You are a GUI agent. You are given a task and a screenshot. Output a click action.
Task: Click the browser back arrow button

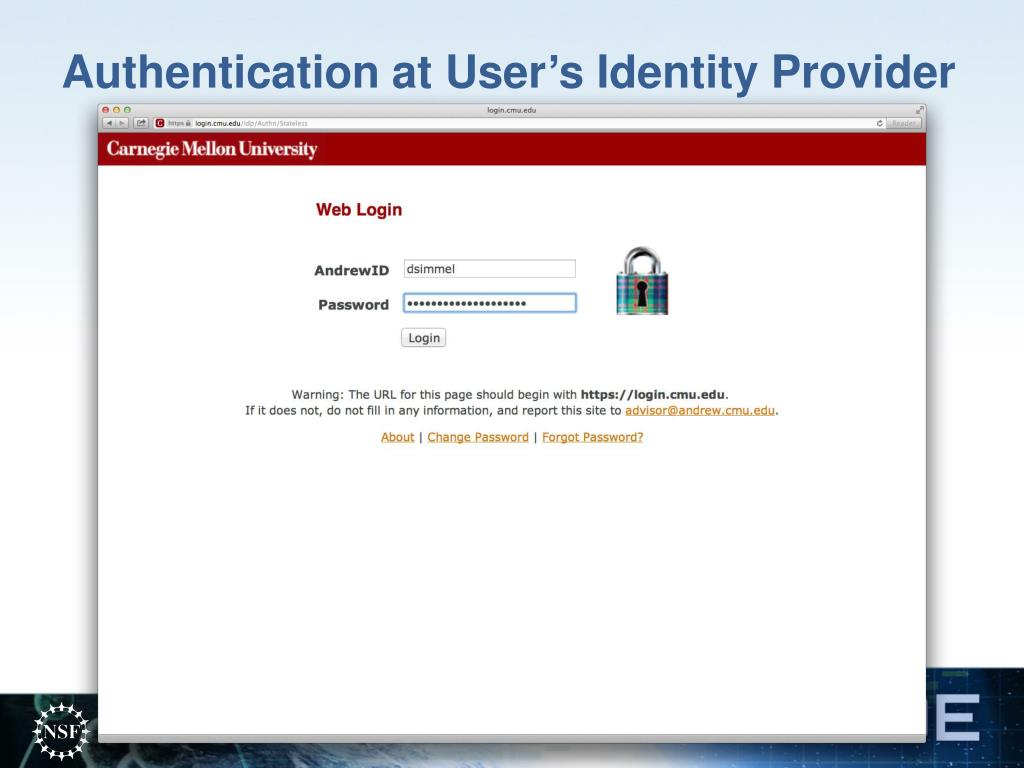click(109, 123)
